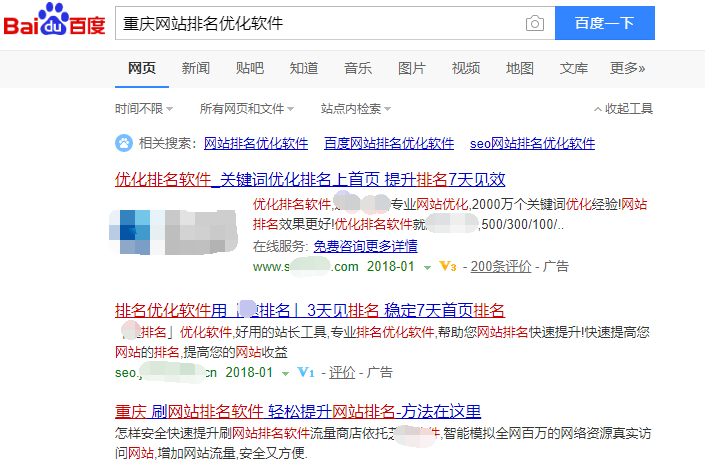
Task: Click green arrow beside first result's date
Action: 427,267
